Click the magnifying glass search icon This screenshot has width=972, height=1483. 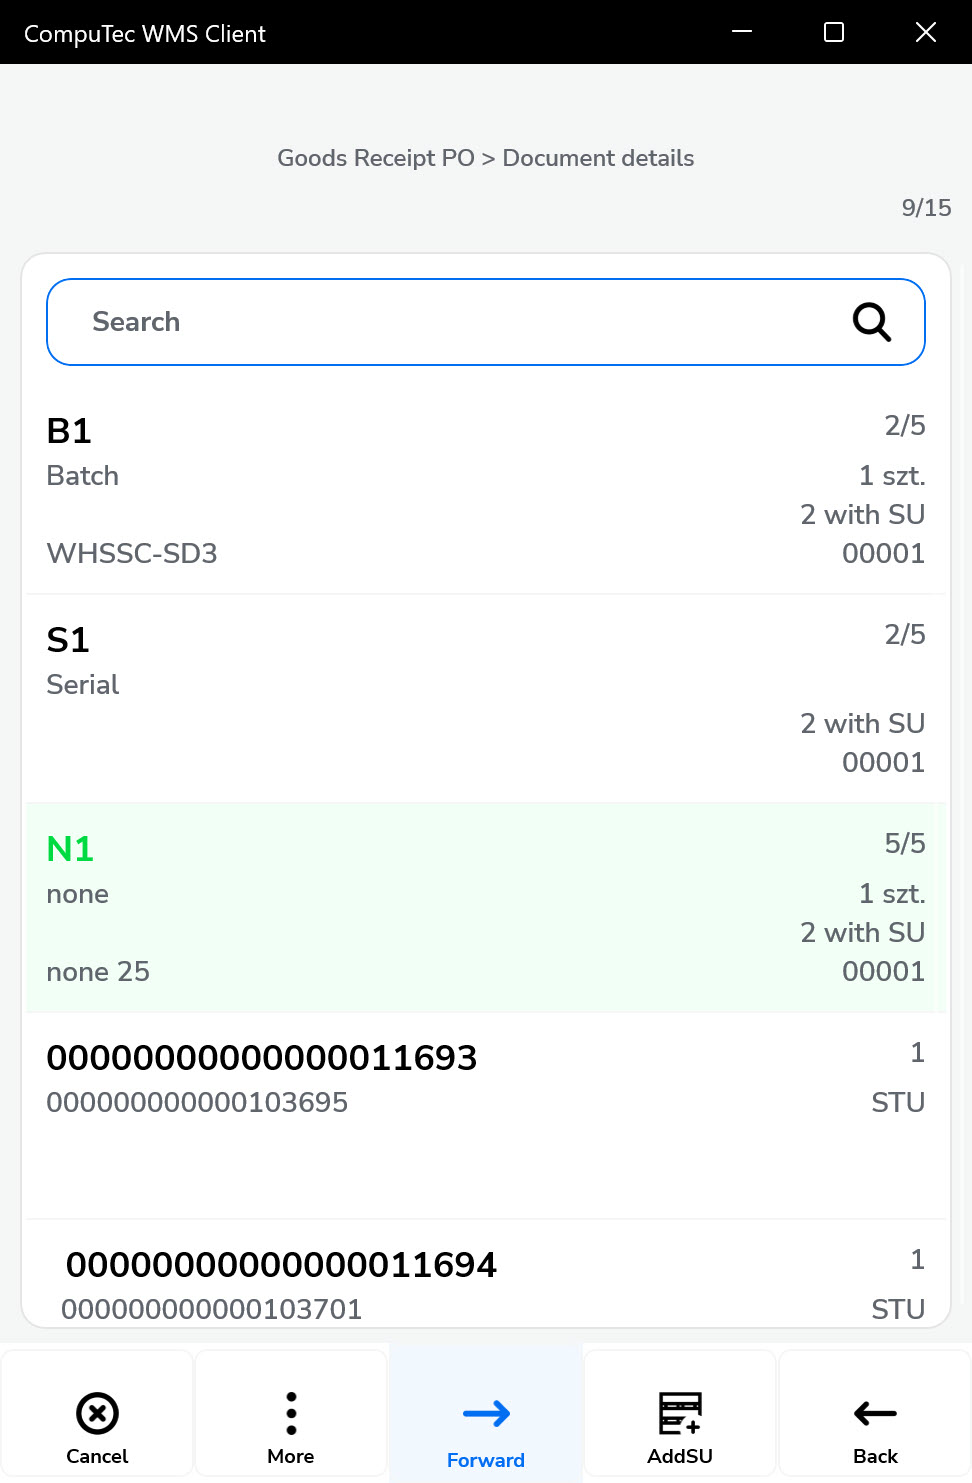click(871, 322)
